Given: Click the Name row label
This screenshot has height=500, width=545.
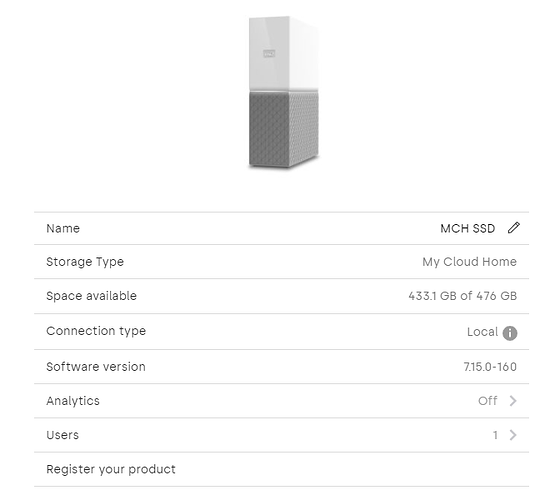Looking at the screenshot, I should (63, 228).
